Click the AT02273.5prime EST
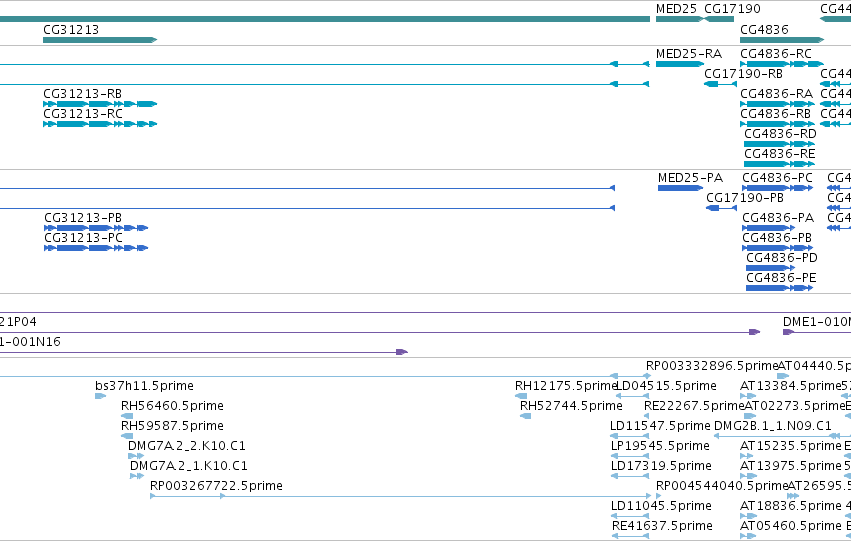Image resolution: width=851 pixels, height=541 pixels. pyautogui.click(x=751, y=416)
